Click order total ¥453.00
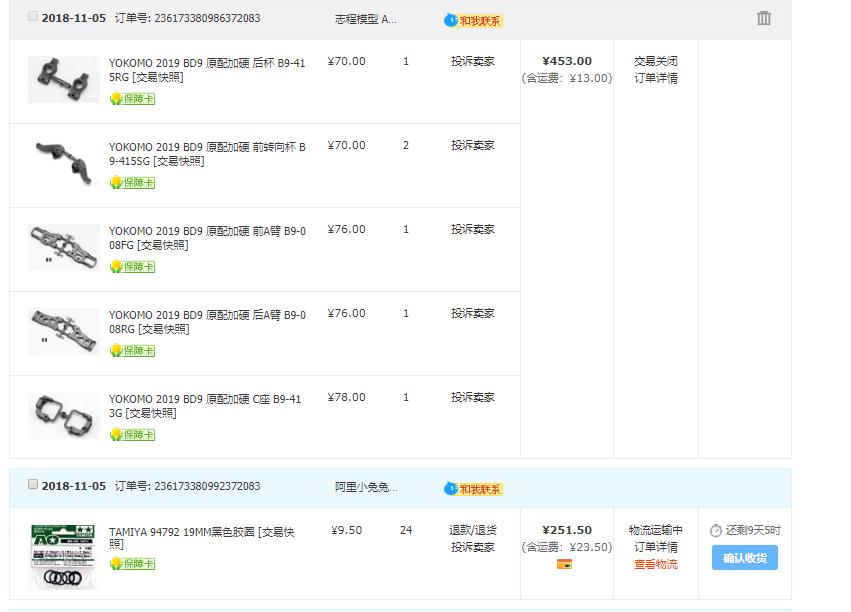 click(x=567, y=61)
